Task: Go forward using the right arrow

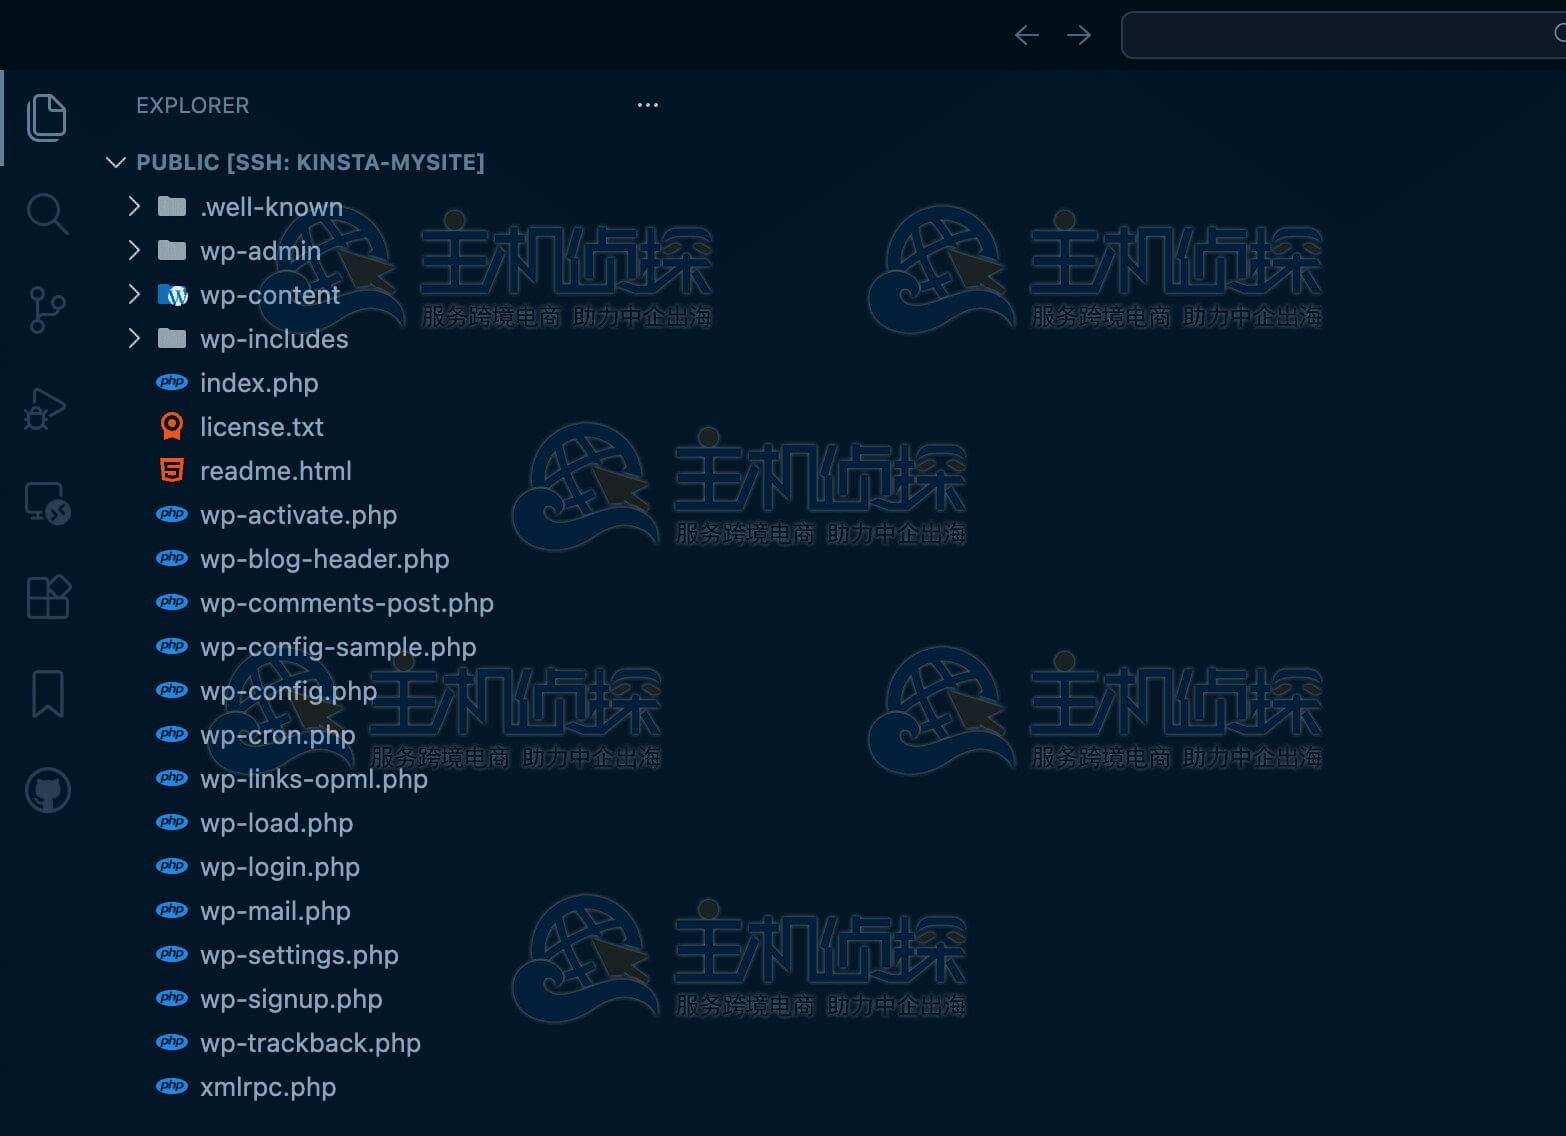Action: 1079,35
